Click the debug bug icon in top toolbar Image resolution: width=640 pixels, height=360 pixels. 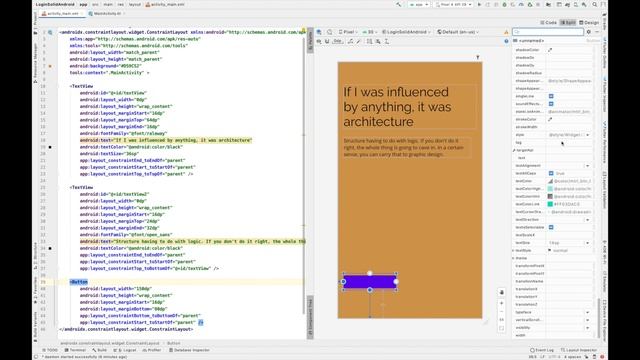[x=504, y=4]
